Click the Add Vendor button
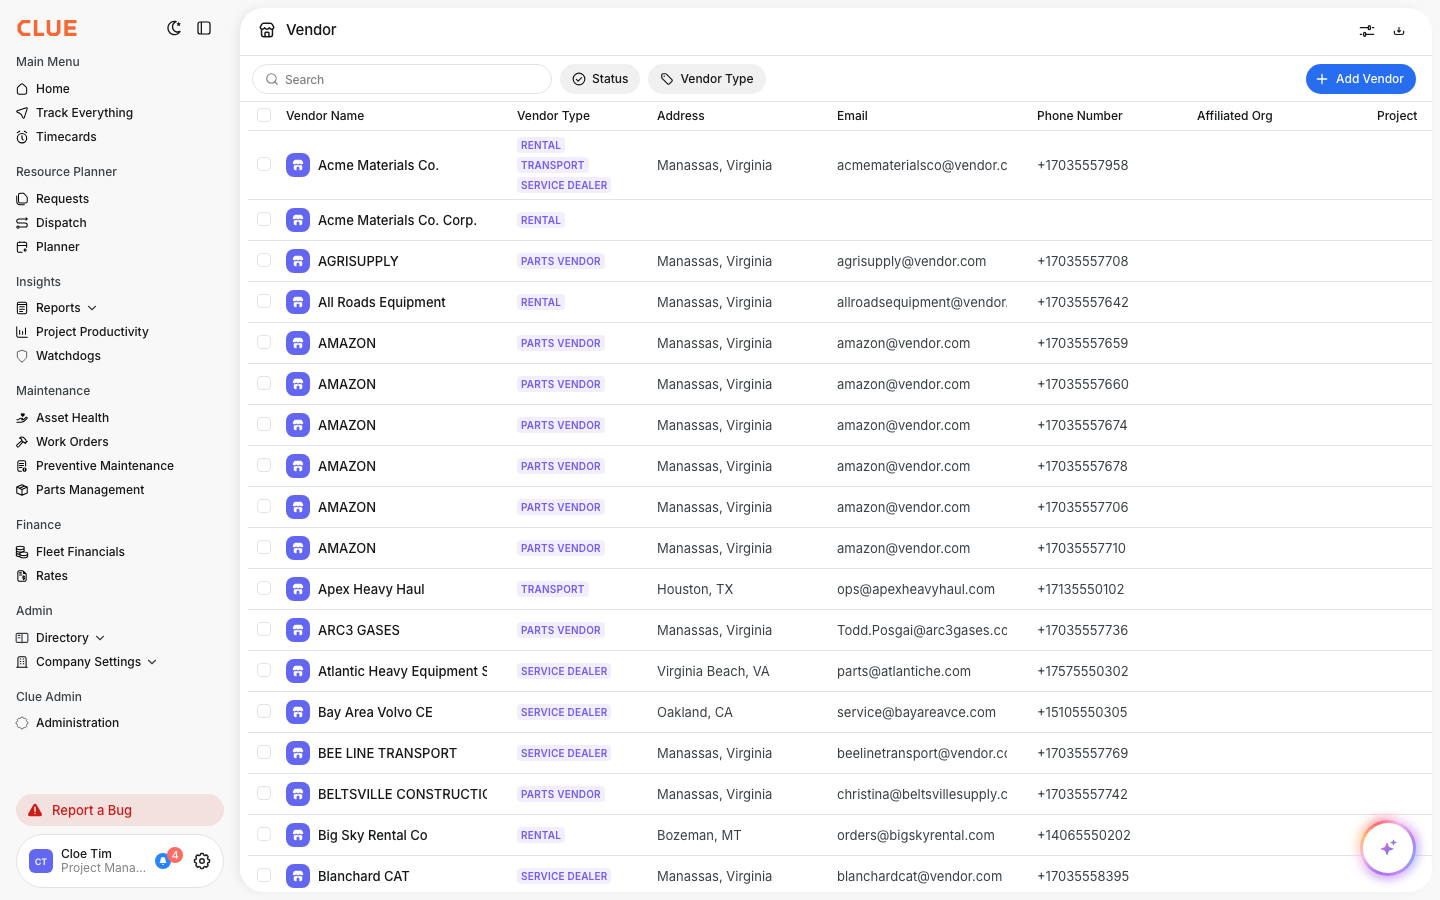 click(x=1361, y=79)
